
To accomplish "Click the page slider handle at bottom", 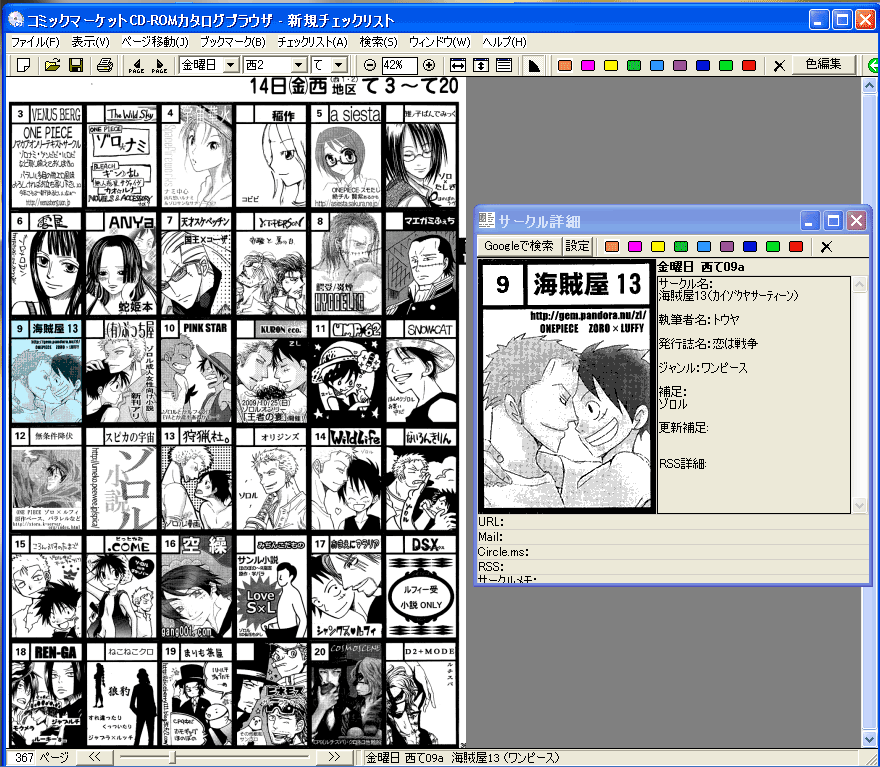I will click(172, 757).
